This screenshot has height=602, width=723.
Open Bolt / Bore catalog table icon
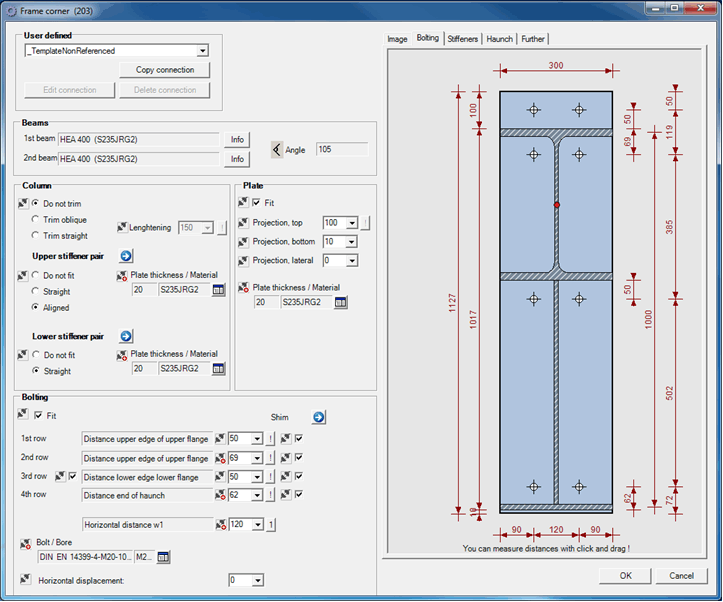click(164, 557)
